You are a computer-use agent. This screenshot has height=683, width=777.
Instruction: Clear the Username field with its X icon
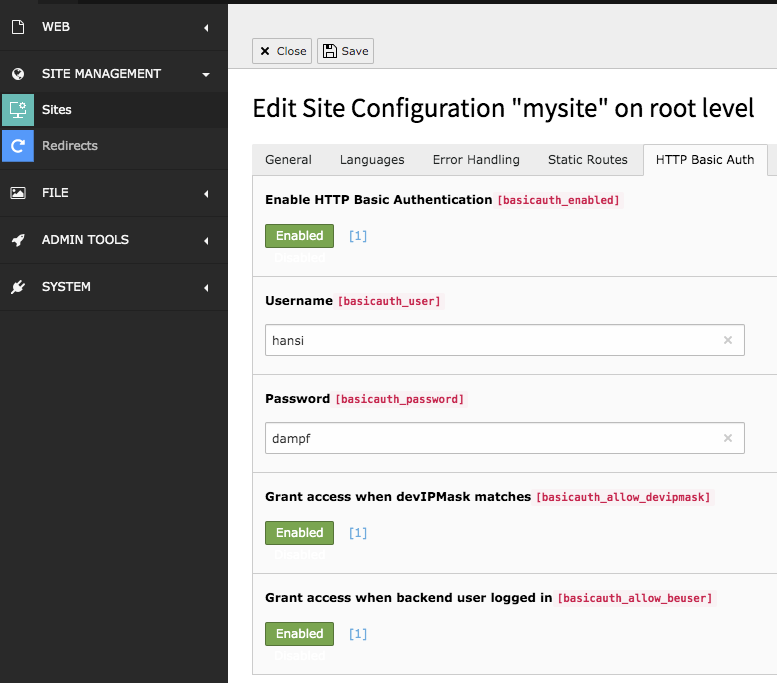(x=728, y=340)
